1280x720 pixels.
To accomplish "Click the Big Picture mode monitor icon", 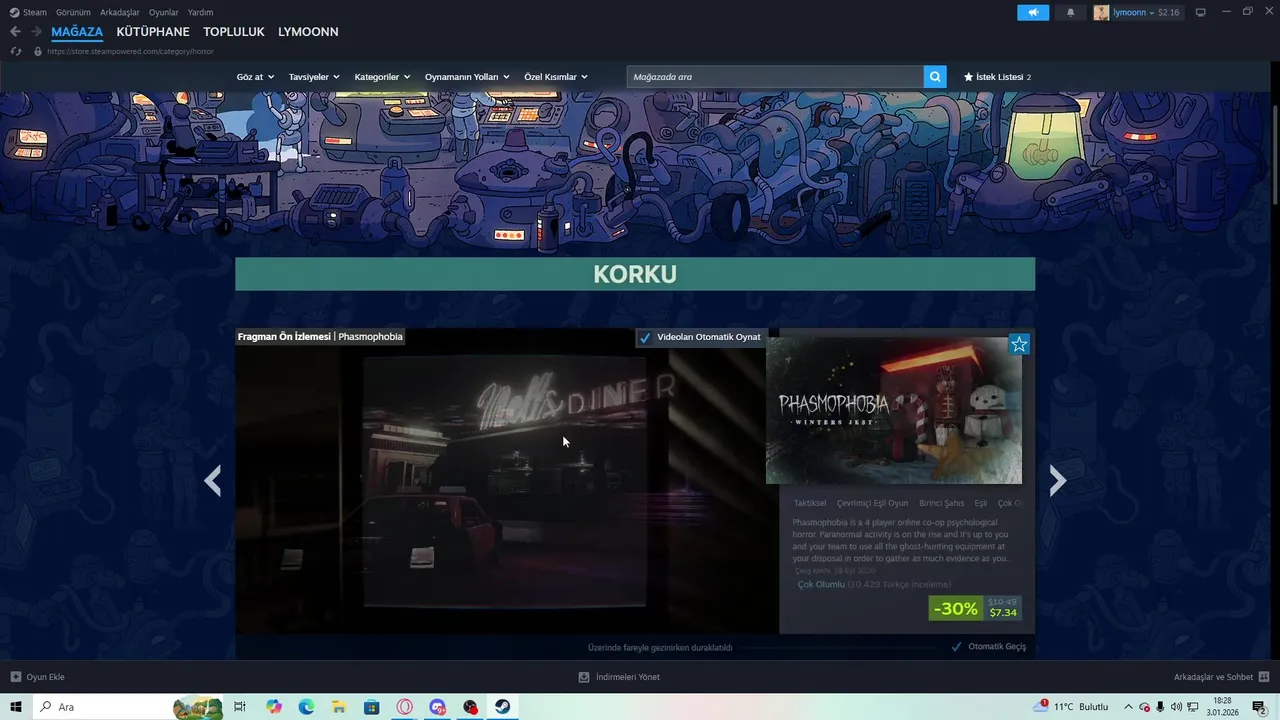I will pos(1201,12).
